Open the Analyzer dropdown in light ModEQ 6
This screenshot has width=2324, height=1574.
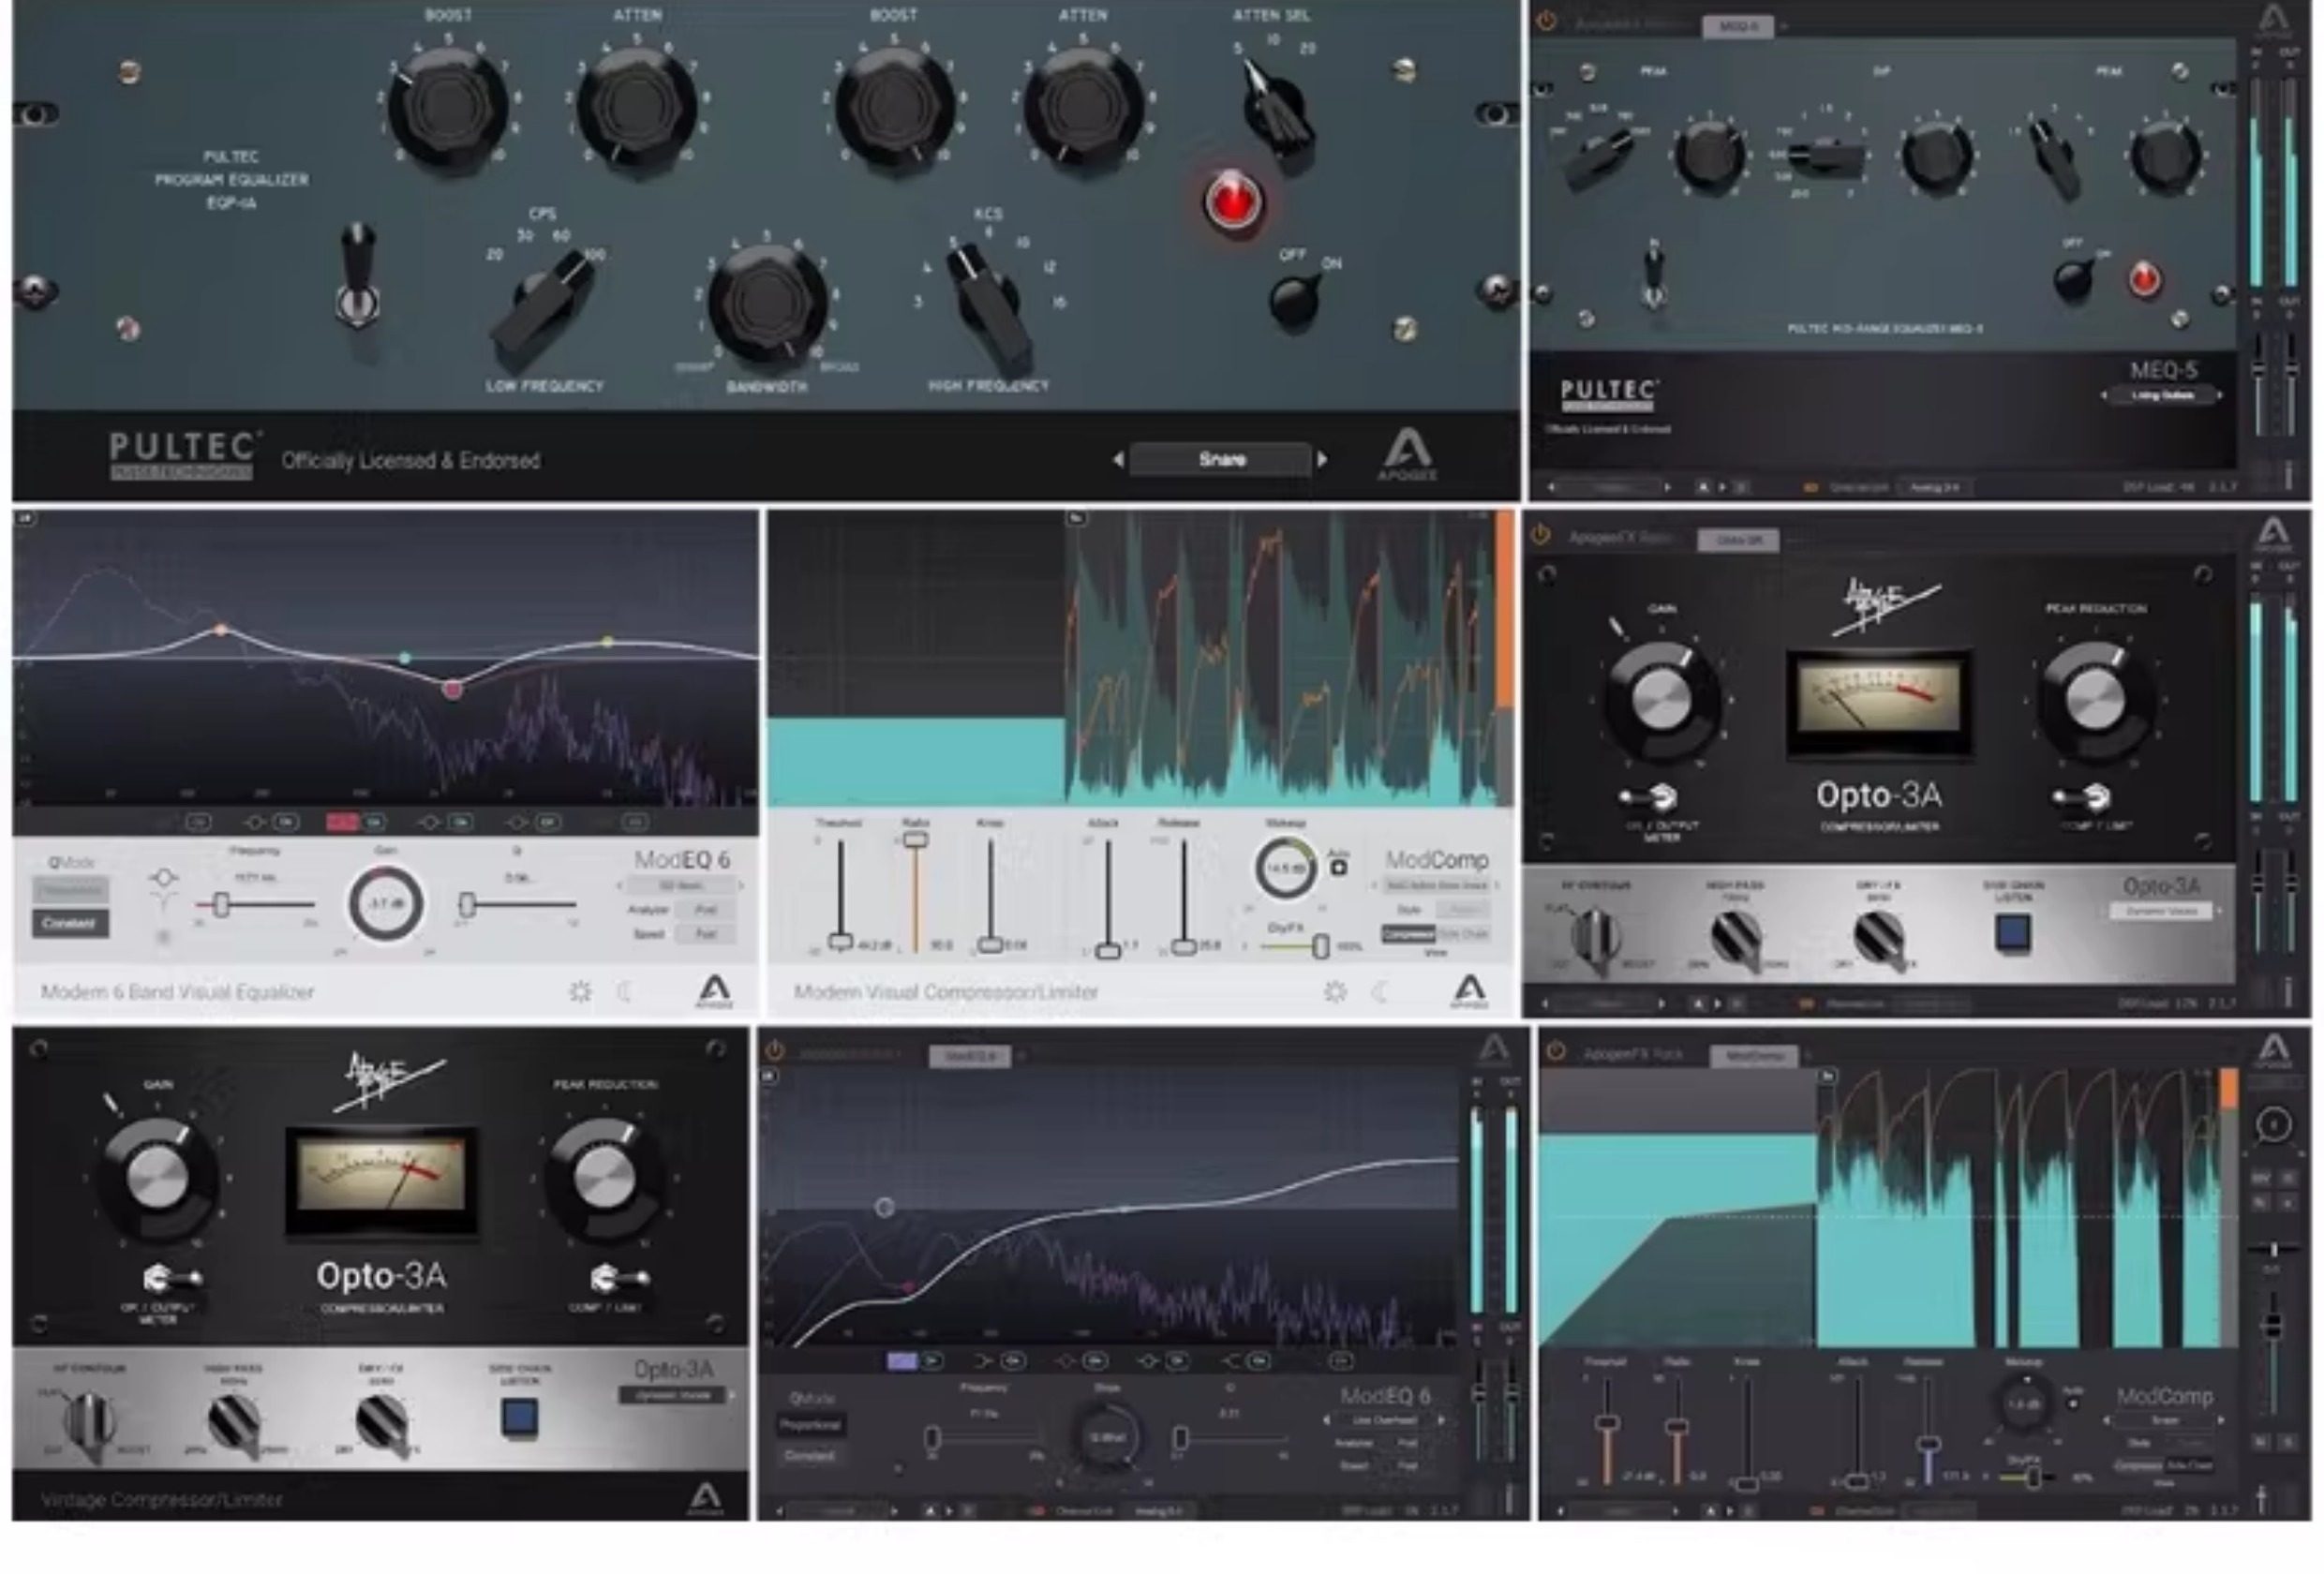pyautogui.click(x=706, y=909)
